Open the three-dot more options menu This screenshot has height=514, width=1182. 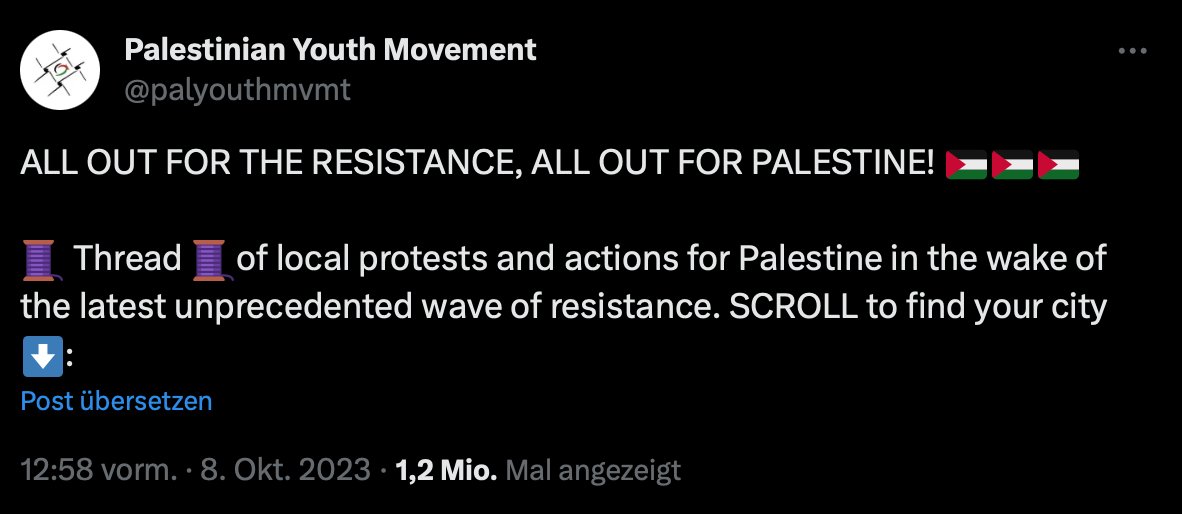click(x=1133, y=52)
